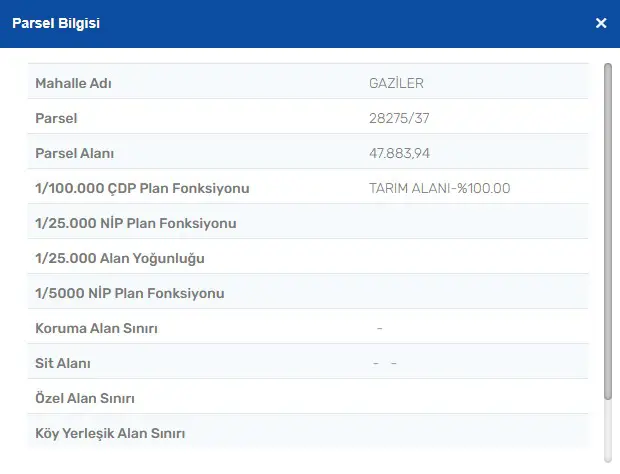Select the Mahalle Adı row label
620x474 pixels.
(x=74, y=83)
